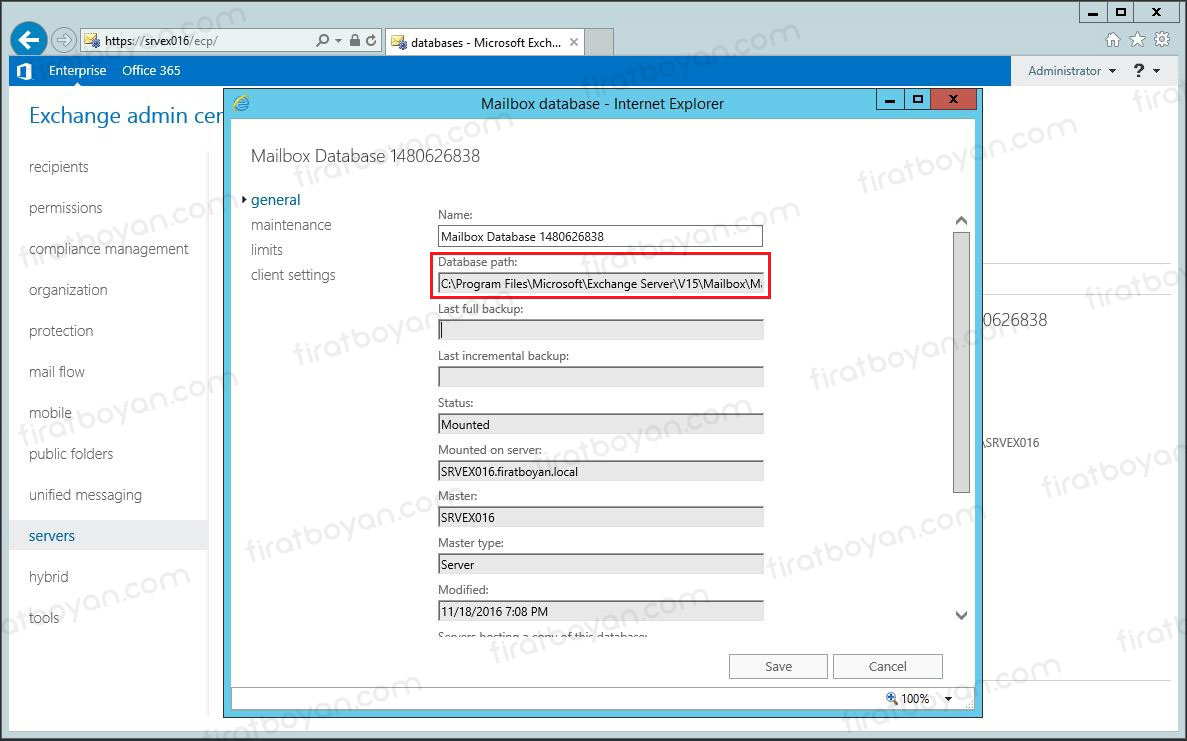Click the zoom magnifier icon in status bar
This screenshot has height=741, width=1187.
coord(892,698)
